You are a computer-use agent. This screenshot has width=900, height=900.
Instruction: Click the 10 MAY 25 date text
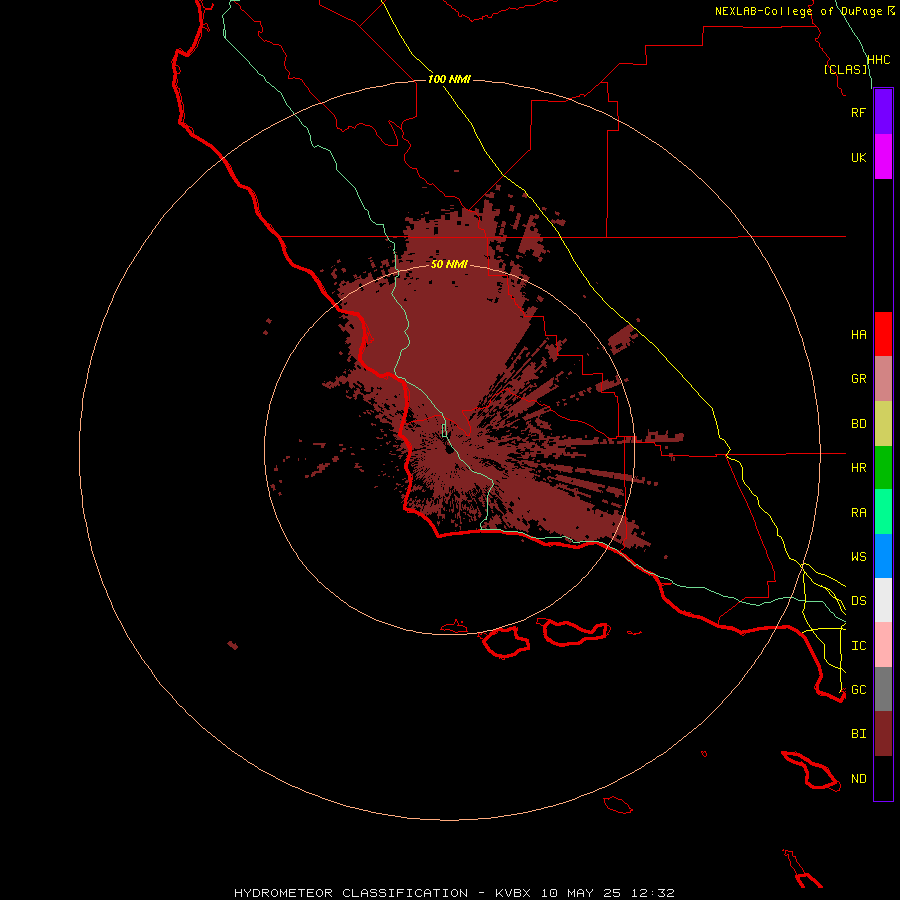click(581, 893)
